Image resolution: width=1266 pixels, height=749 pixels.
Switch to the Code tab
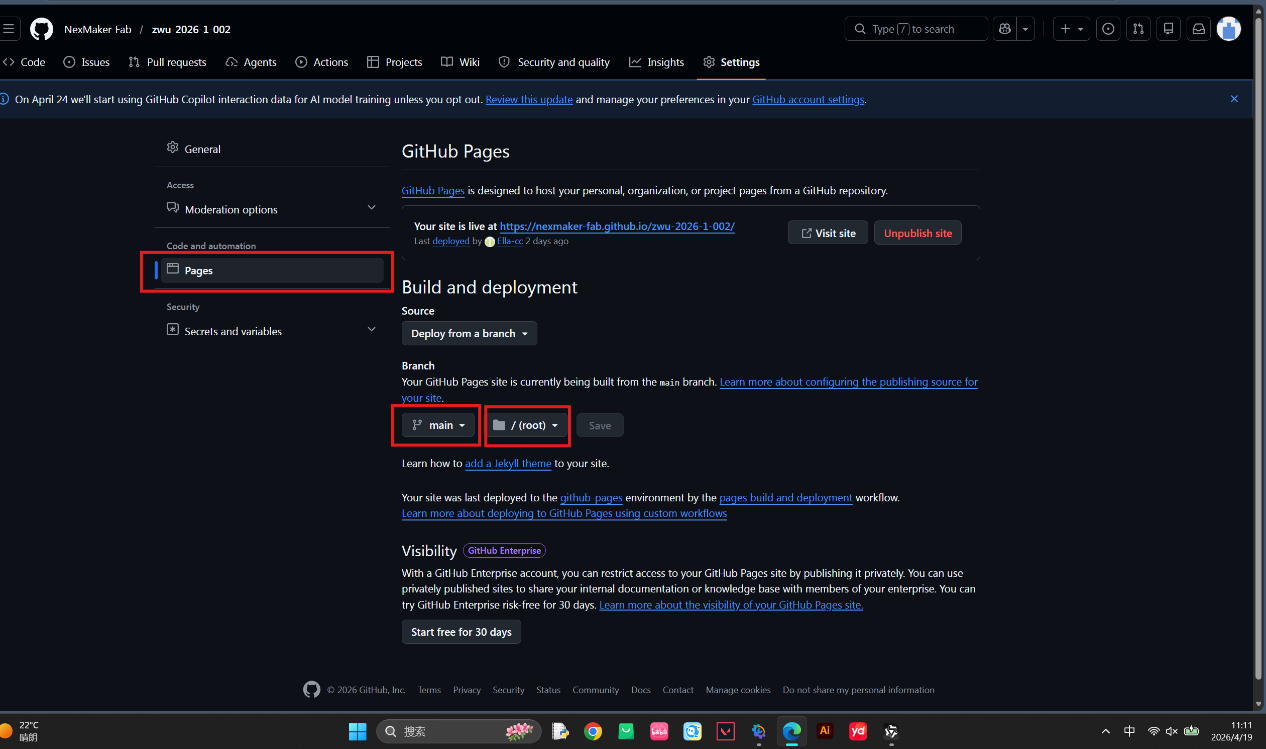coord(24,62)
